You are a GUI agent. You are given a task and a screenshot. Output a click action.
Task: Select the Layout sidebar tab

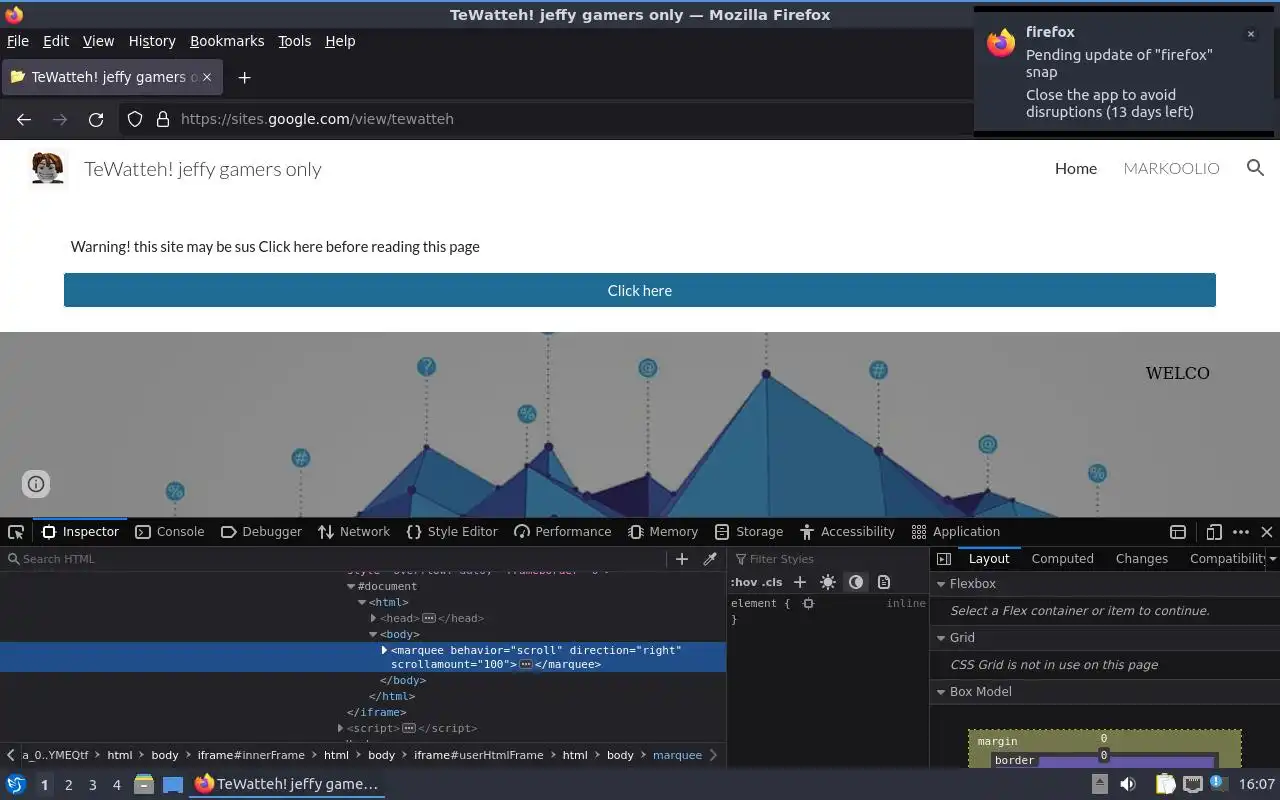tap(989, 559)
